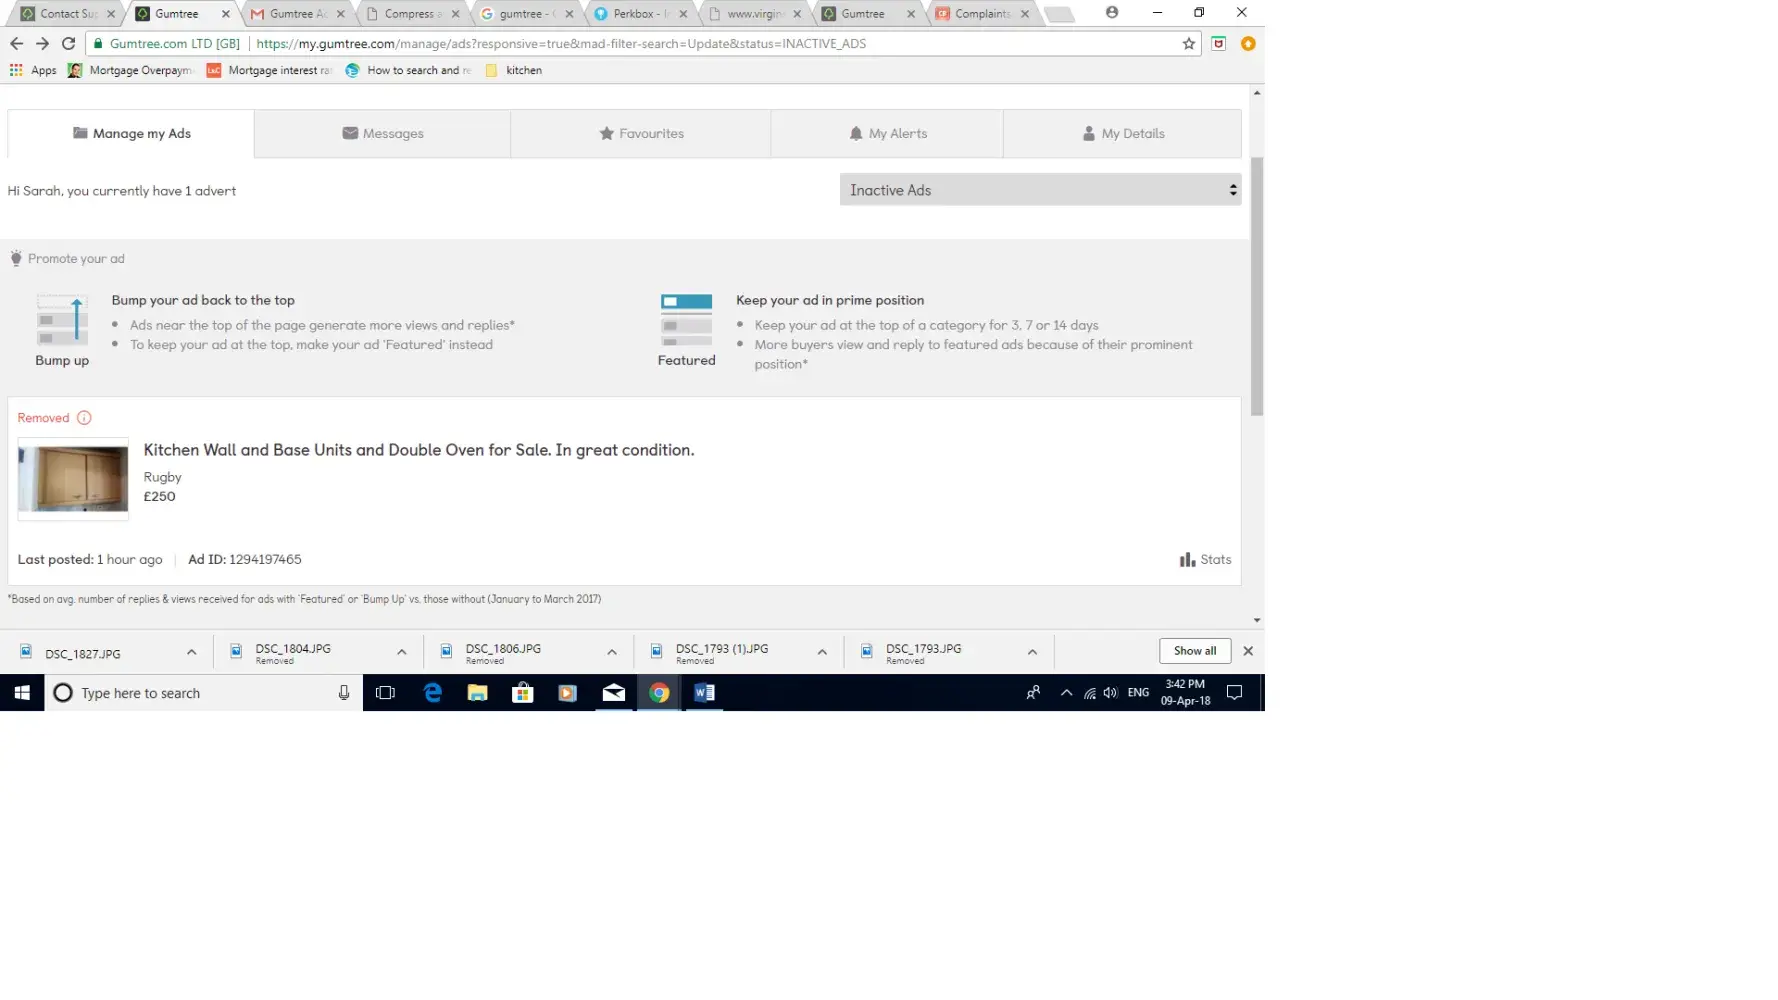Expand options for DSC_1793.JPG download
1778x1000 pixels.
[1032, 652]
